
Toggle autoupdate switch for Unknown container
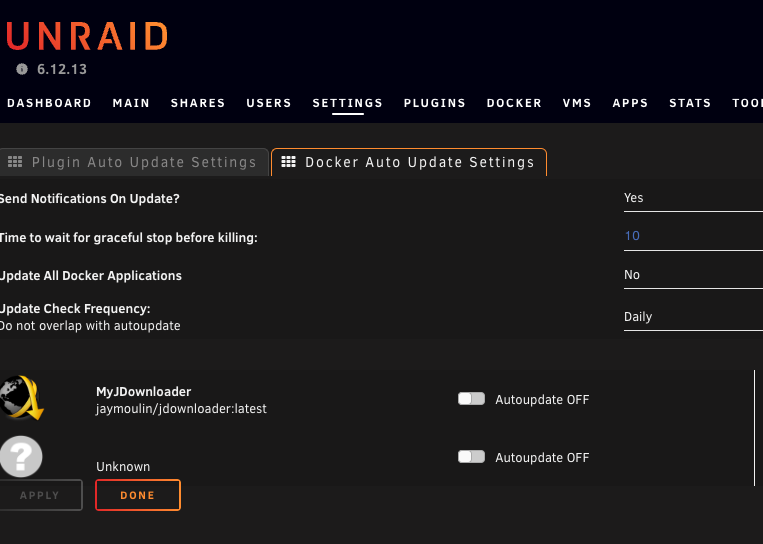coord(472,457)
